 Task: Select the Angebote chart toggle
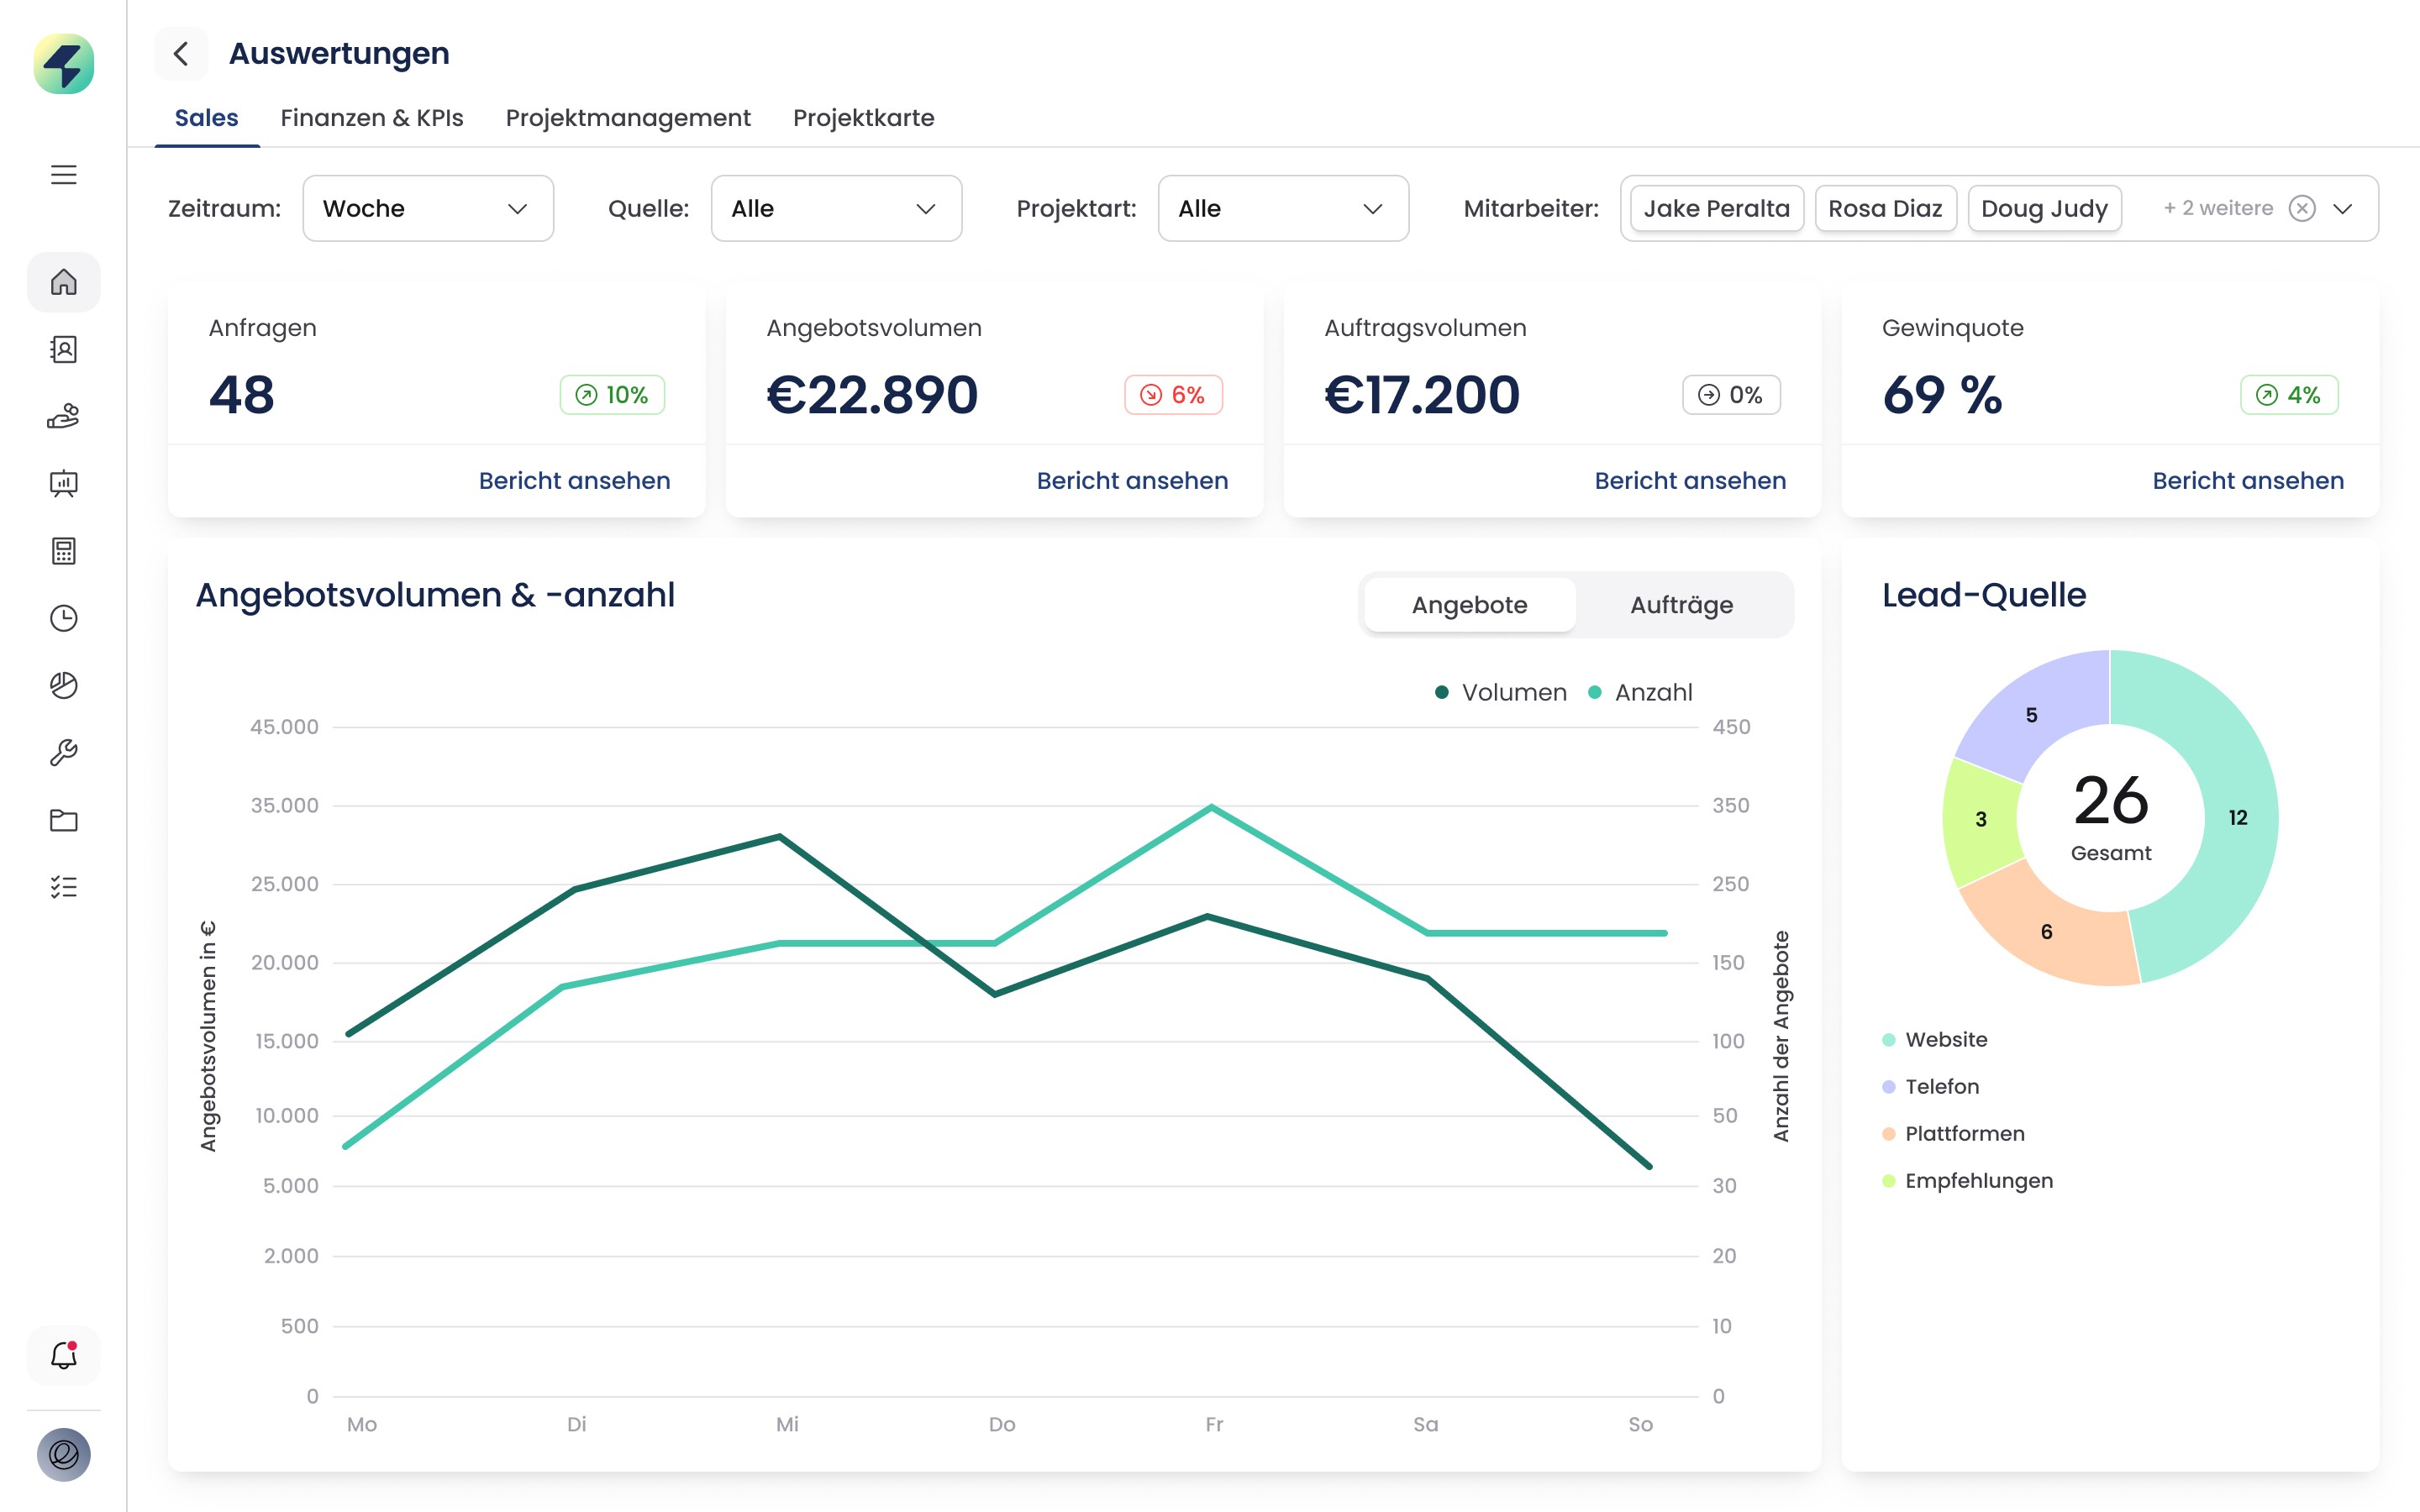(1469, 605)
